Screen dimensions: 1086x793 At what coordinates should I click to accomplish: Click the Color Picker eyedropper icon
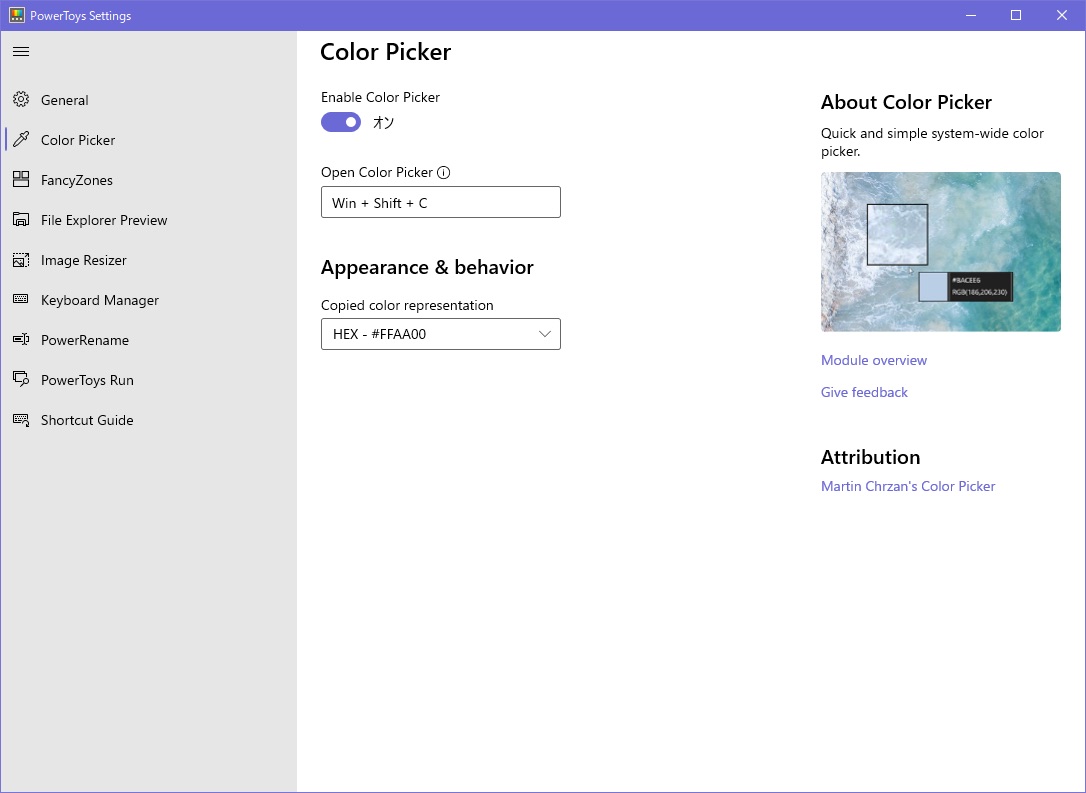pyautogui.click(x=21, y=140)
